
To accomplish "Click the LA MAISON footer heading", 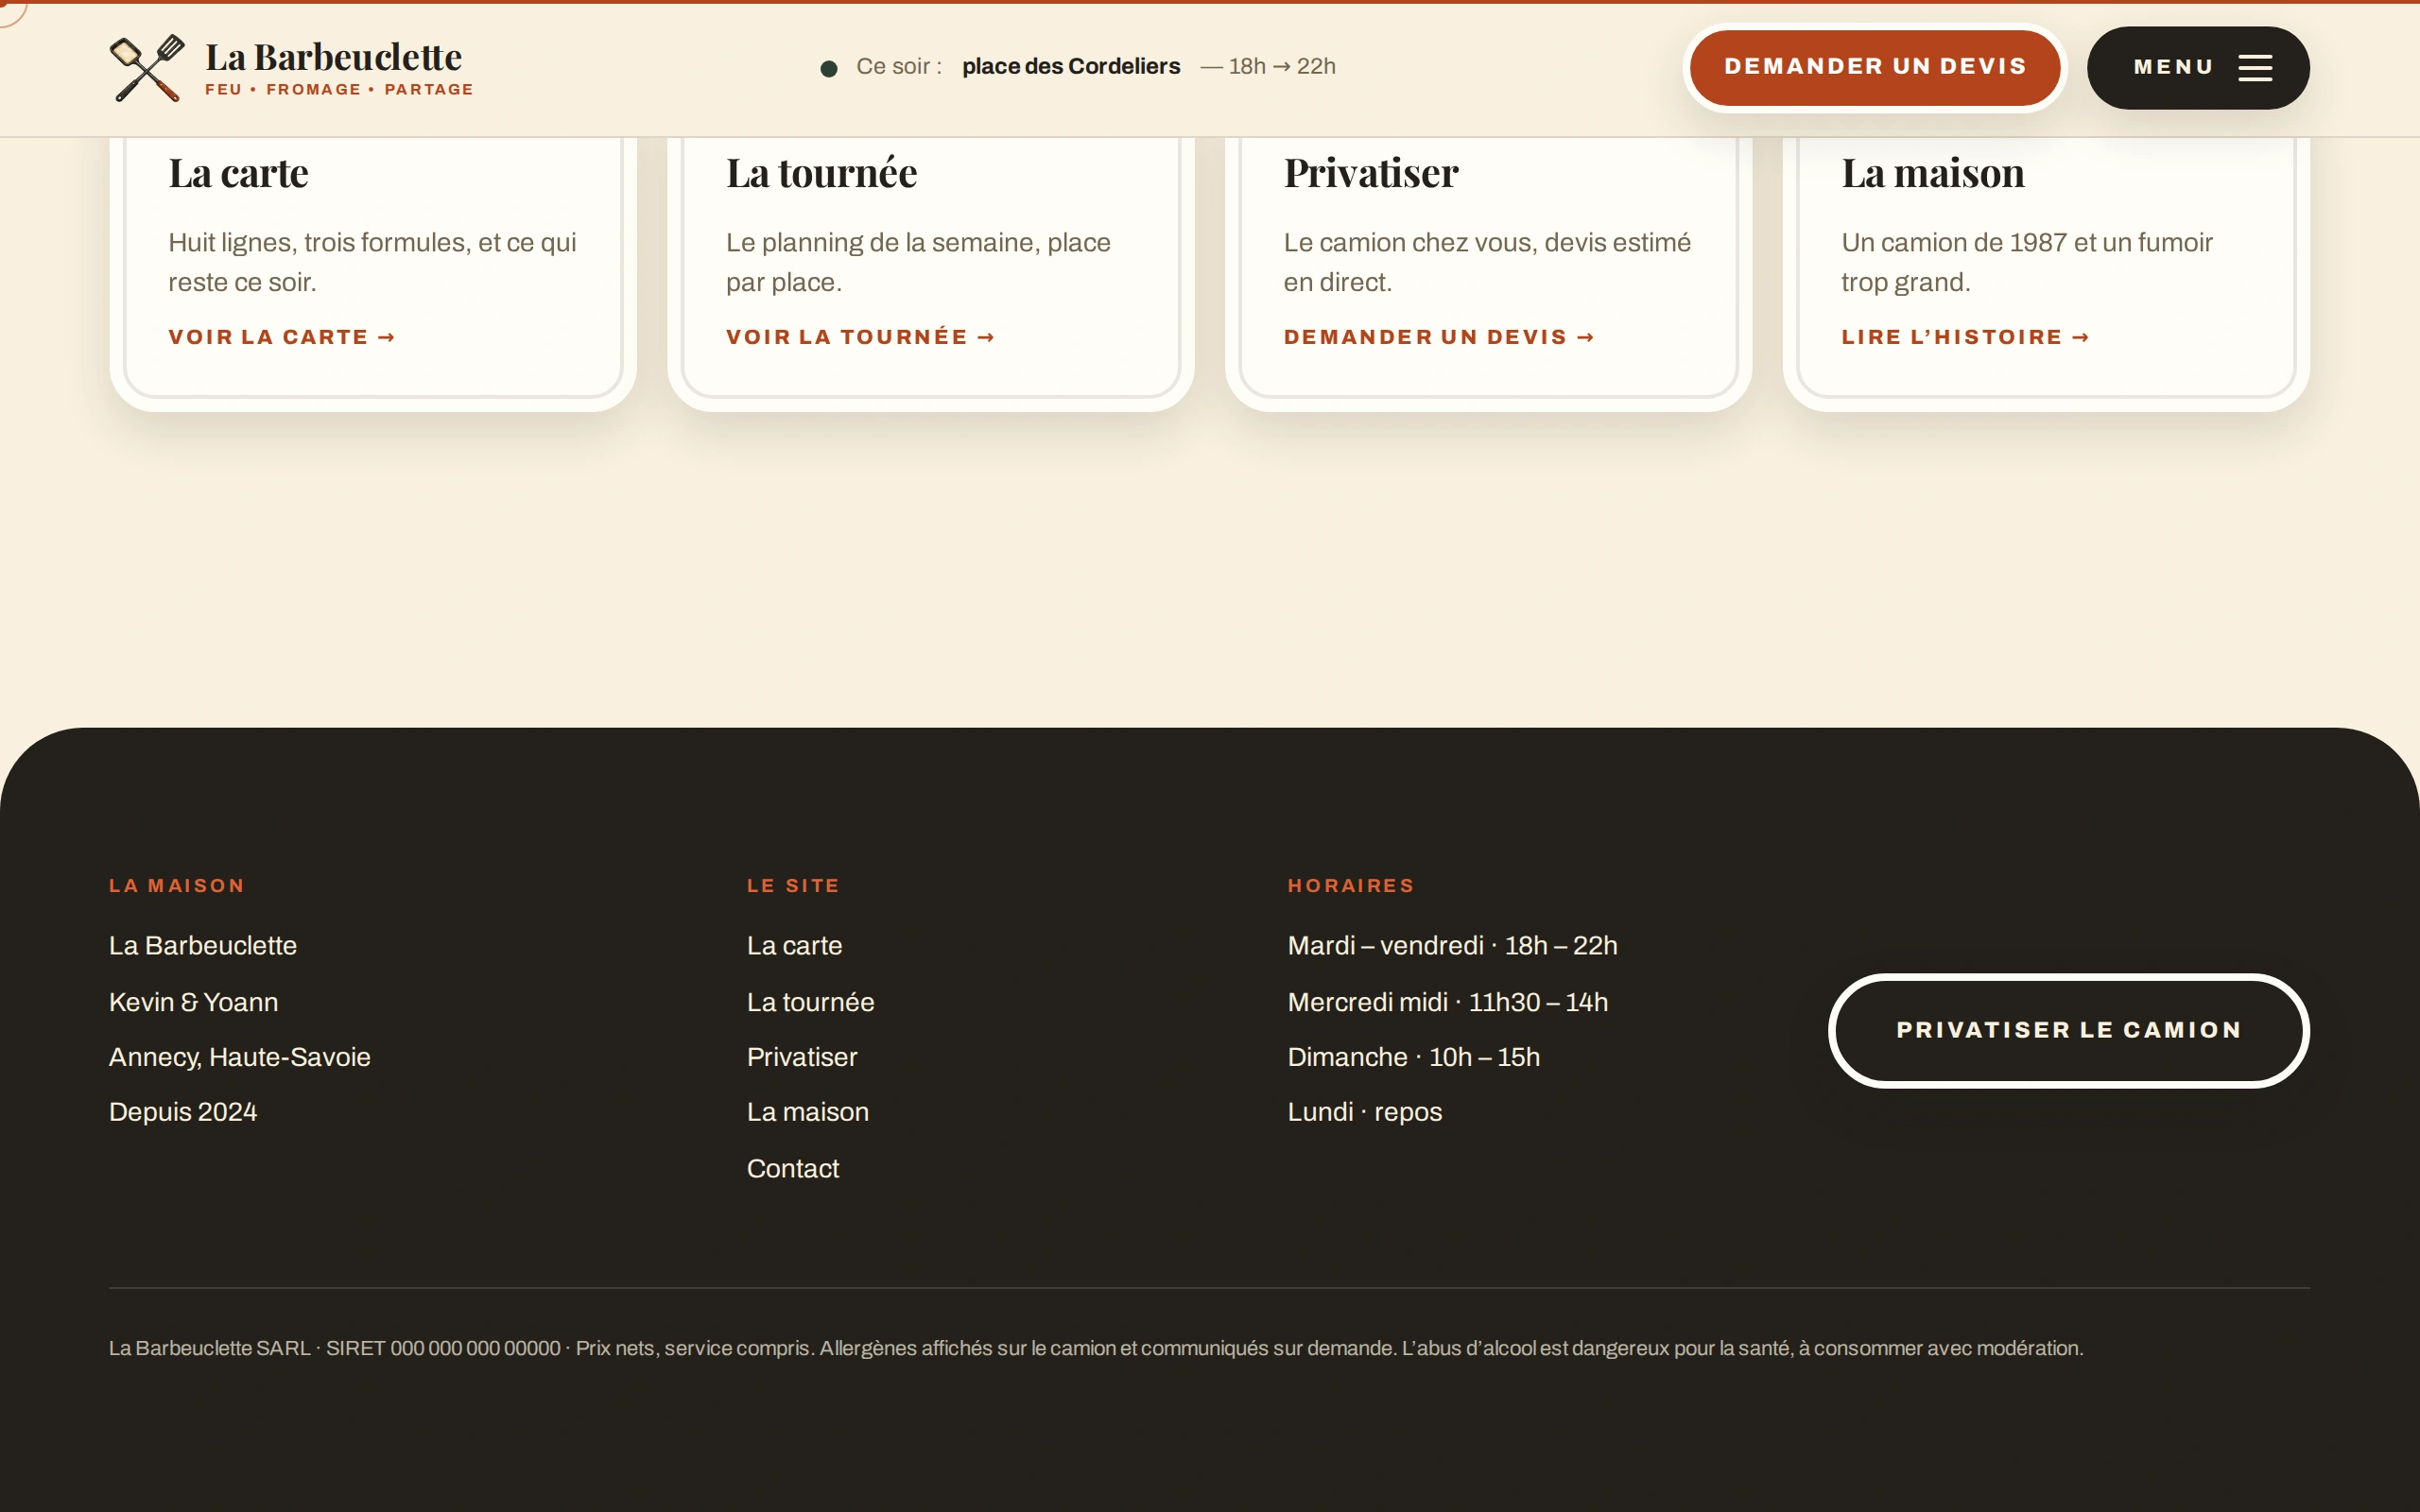I will click(177, 885).
